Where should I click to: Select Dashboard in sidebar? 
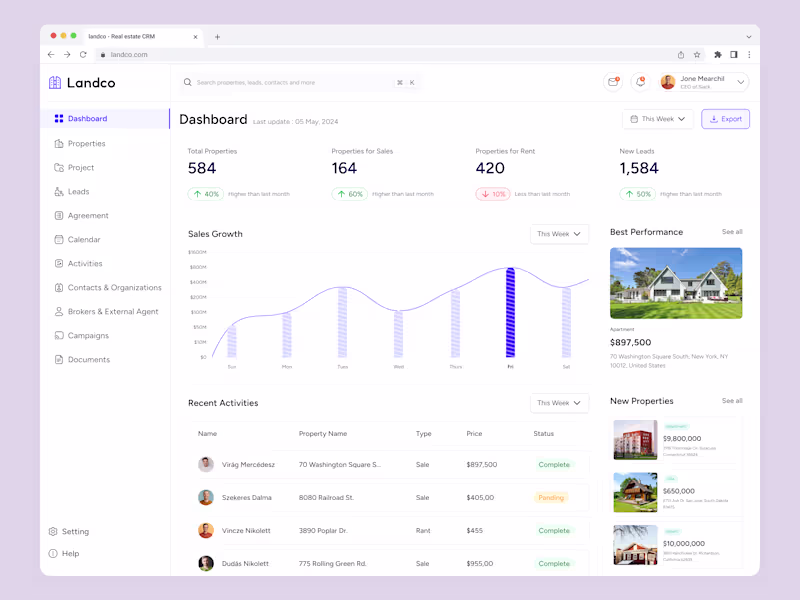tap(105, 118)
